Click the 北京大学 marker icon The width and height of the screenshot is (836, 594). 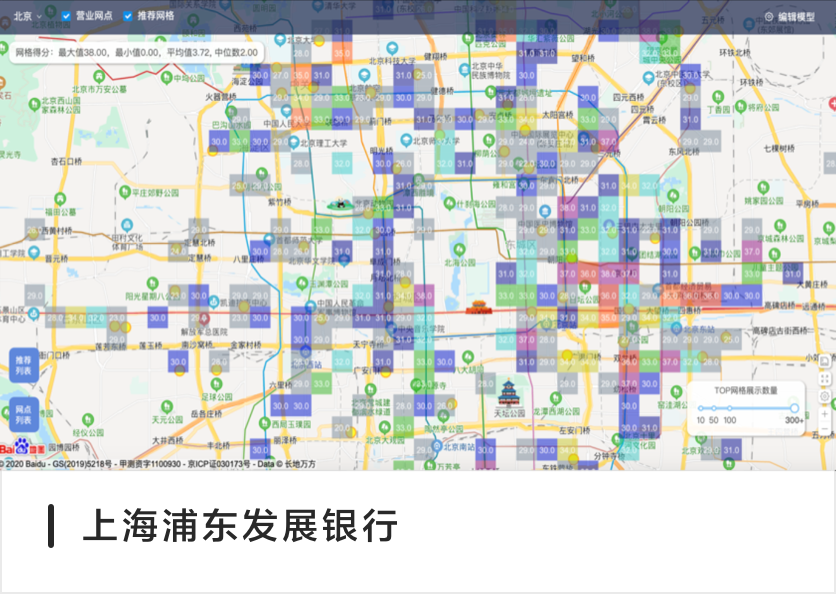pos(280,39)
